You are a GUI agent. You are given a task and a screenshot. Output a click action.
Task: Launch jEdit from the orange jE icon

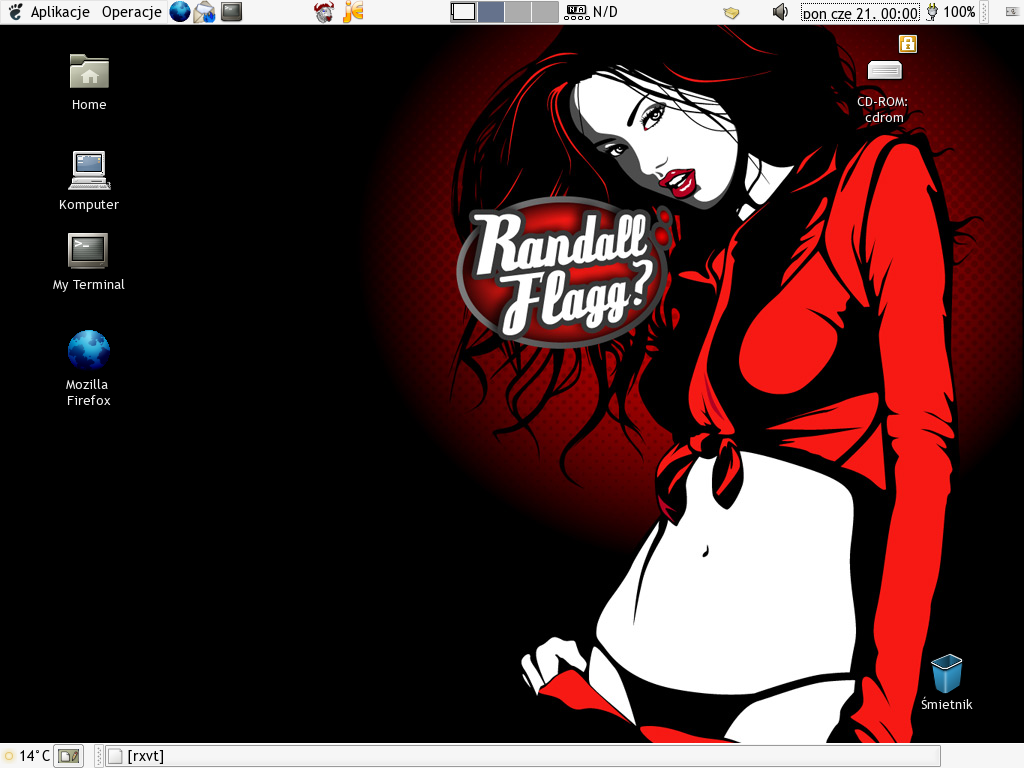353,12
